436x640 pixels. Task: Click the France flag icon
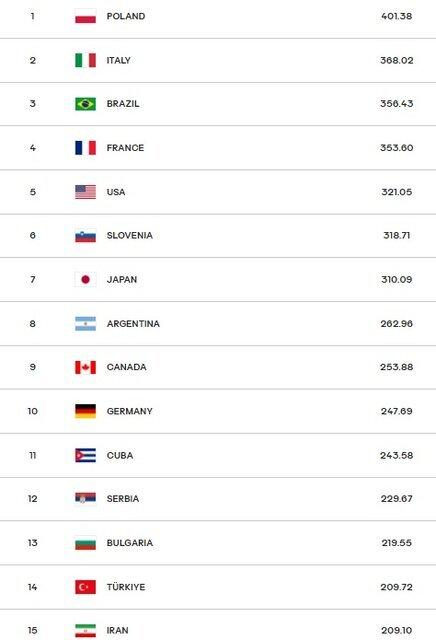[x=85, y=148]
